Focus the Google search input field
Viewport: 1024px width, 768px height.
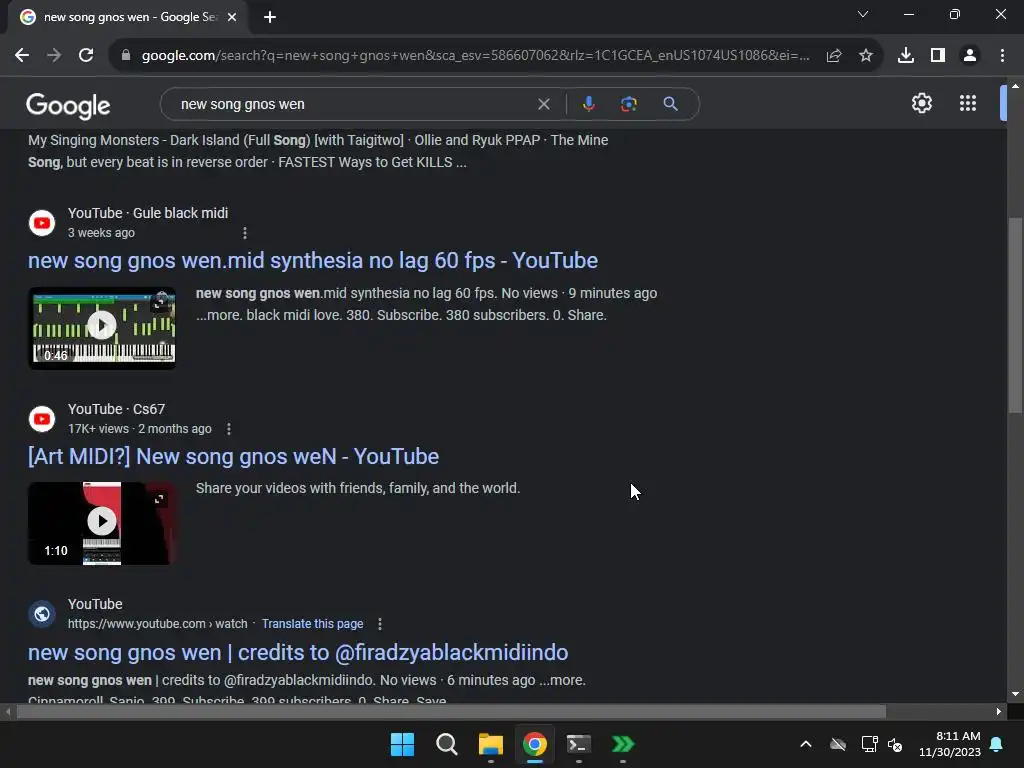point(356,104)
